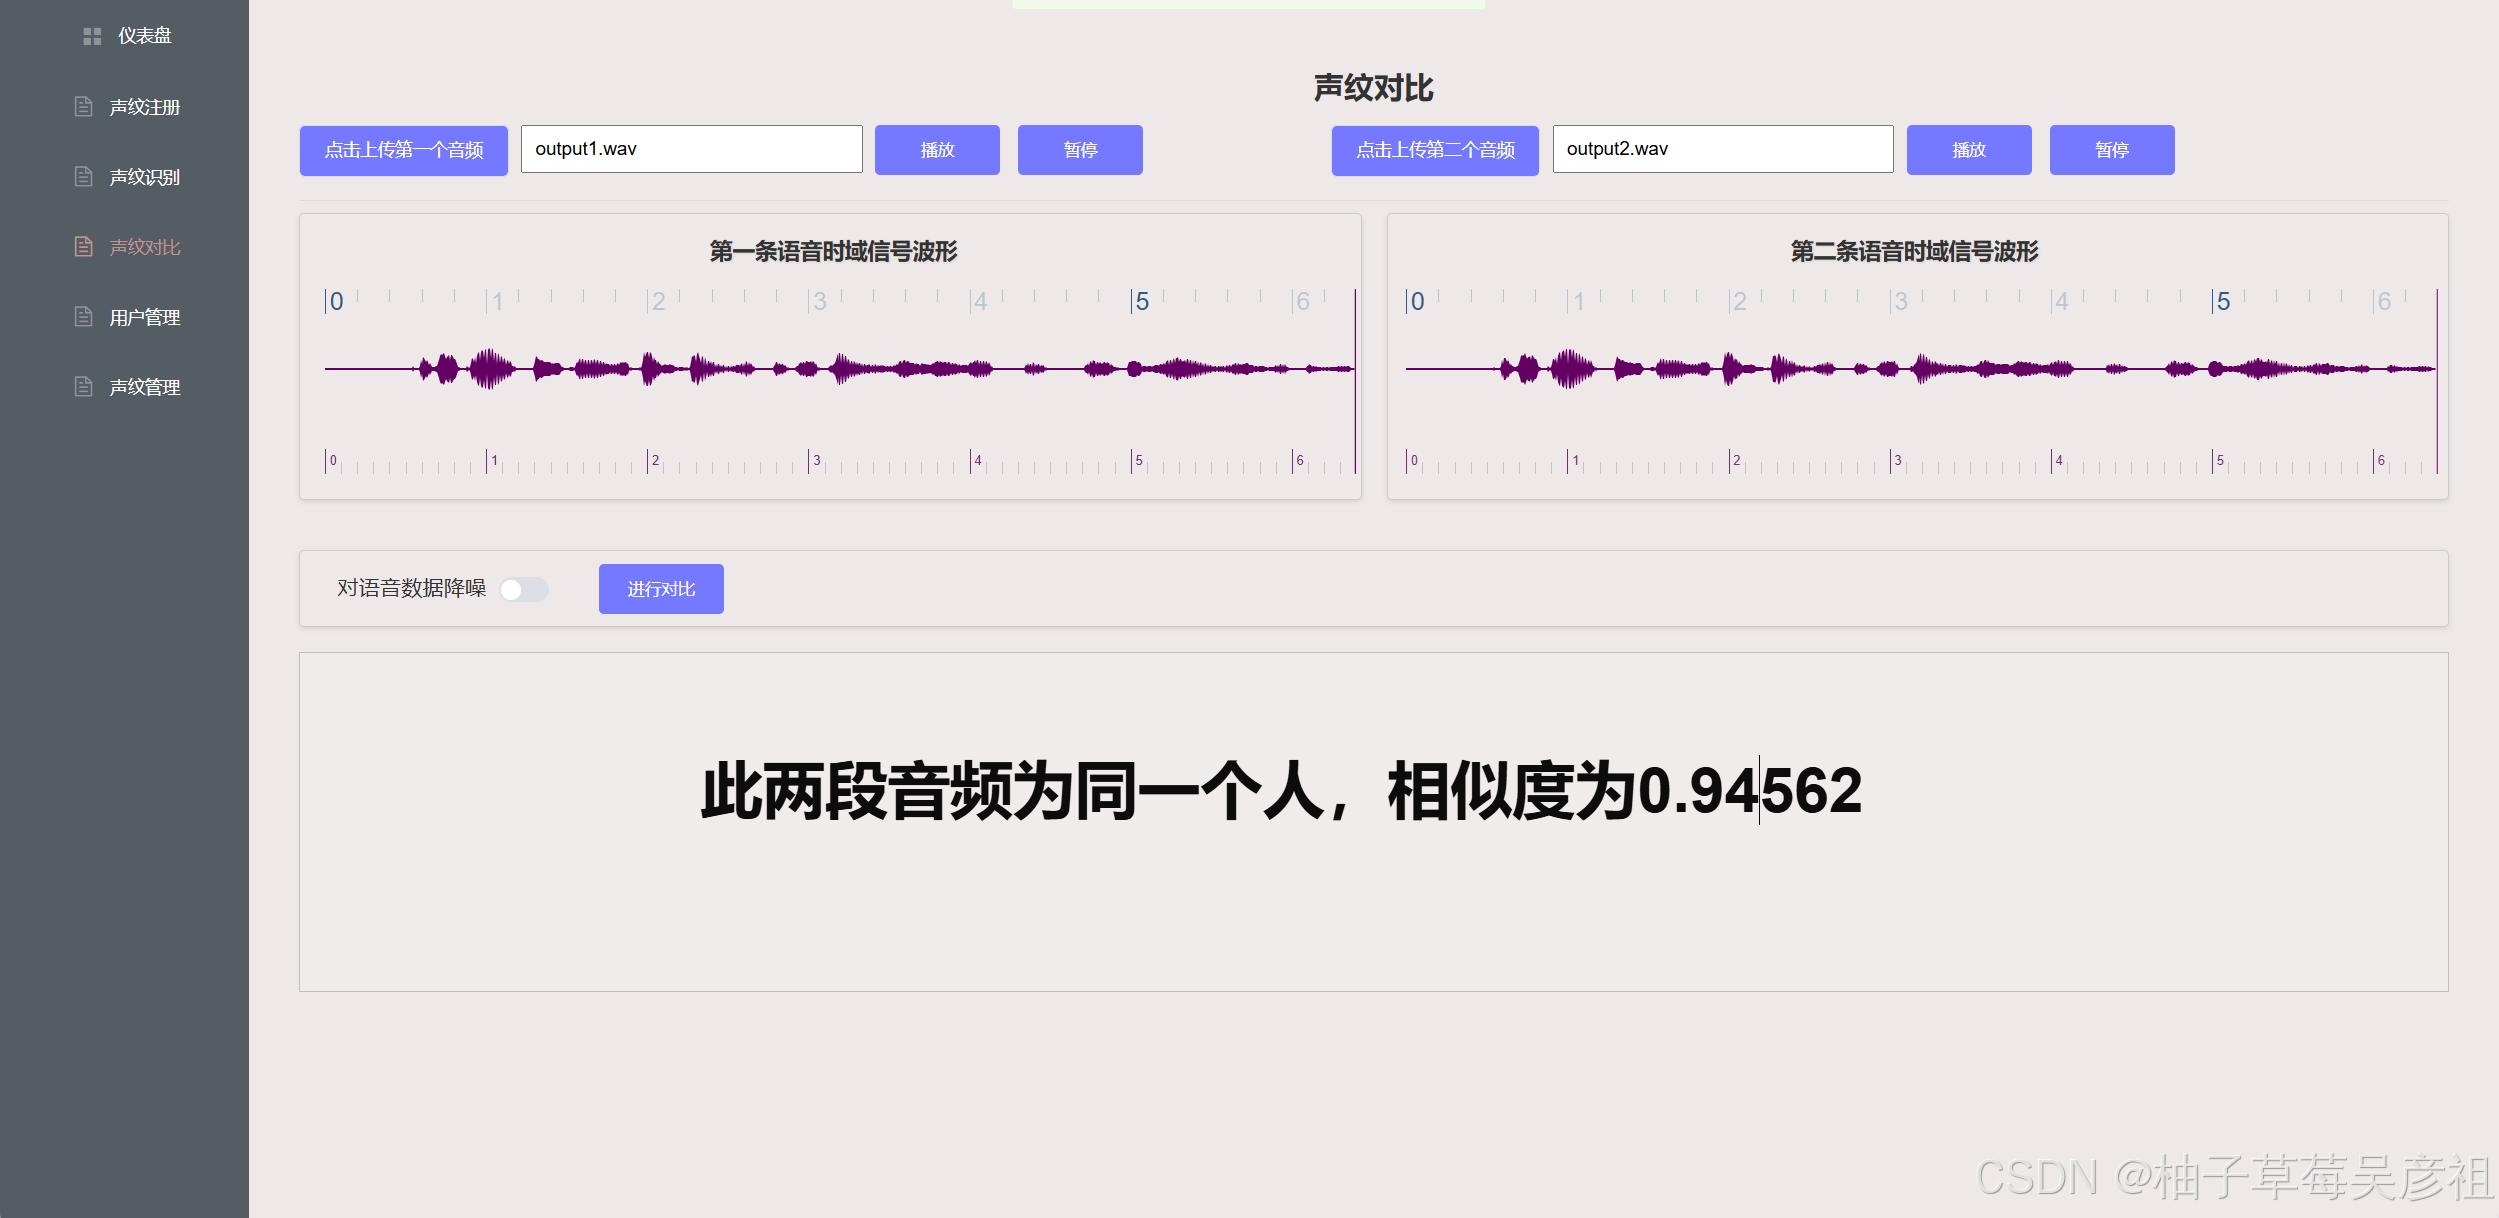
Task: Seek first waveform at the 3 second mark
Action: pyautogui.click(x=809, y=369)
